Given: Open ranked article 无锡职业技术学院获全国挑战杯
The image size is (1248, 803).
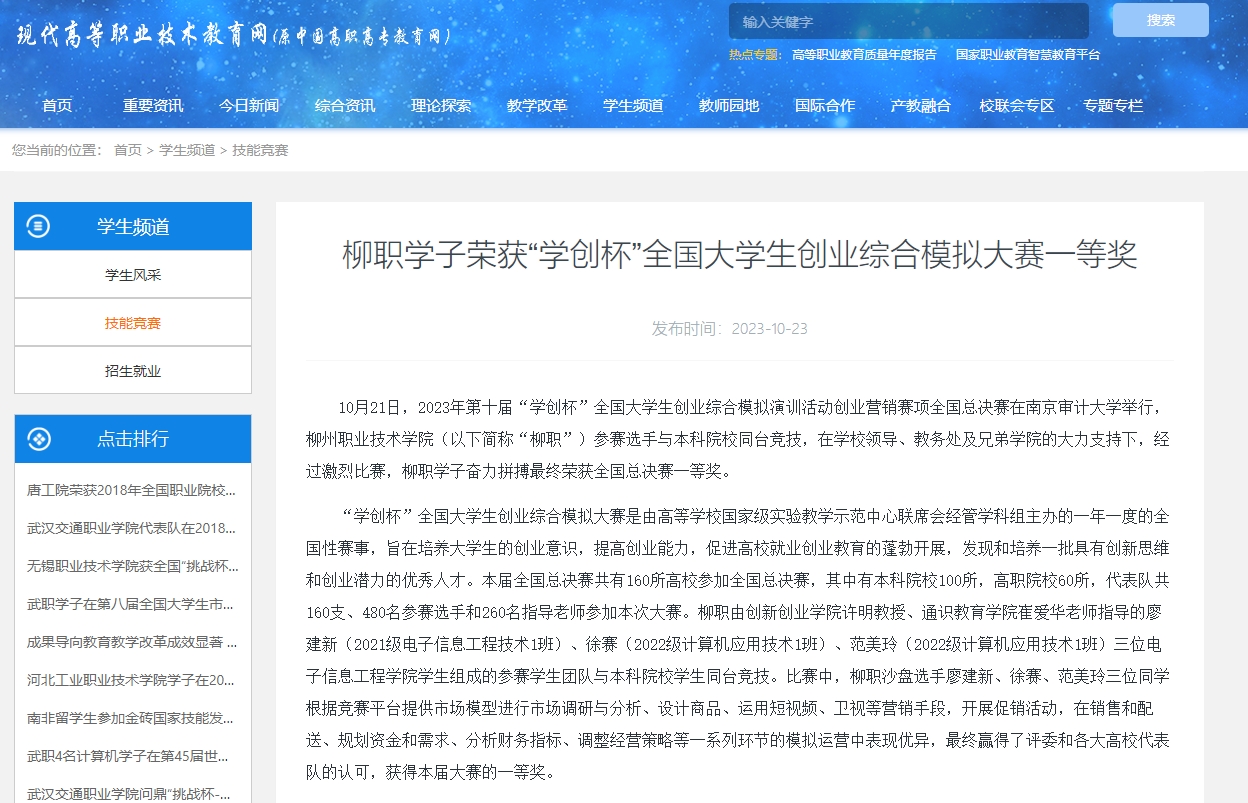Looking at the screenshot, I should click(133, 566).
